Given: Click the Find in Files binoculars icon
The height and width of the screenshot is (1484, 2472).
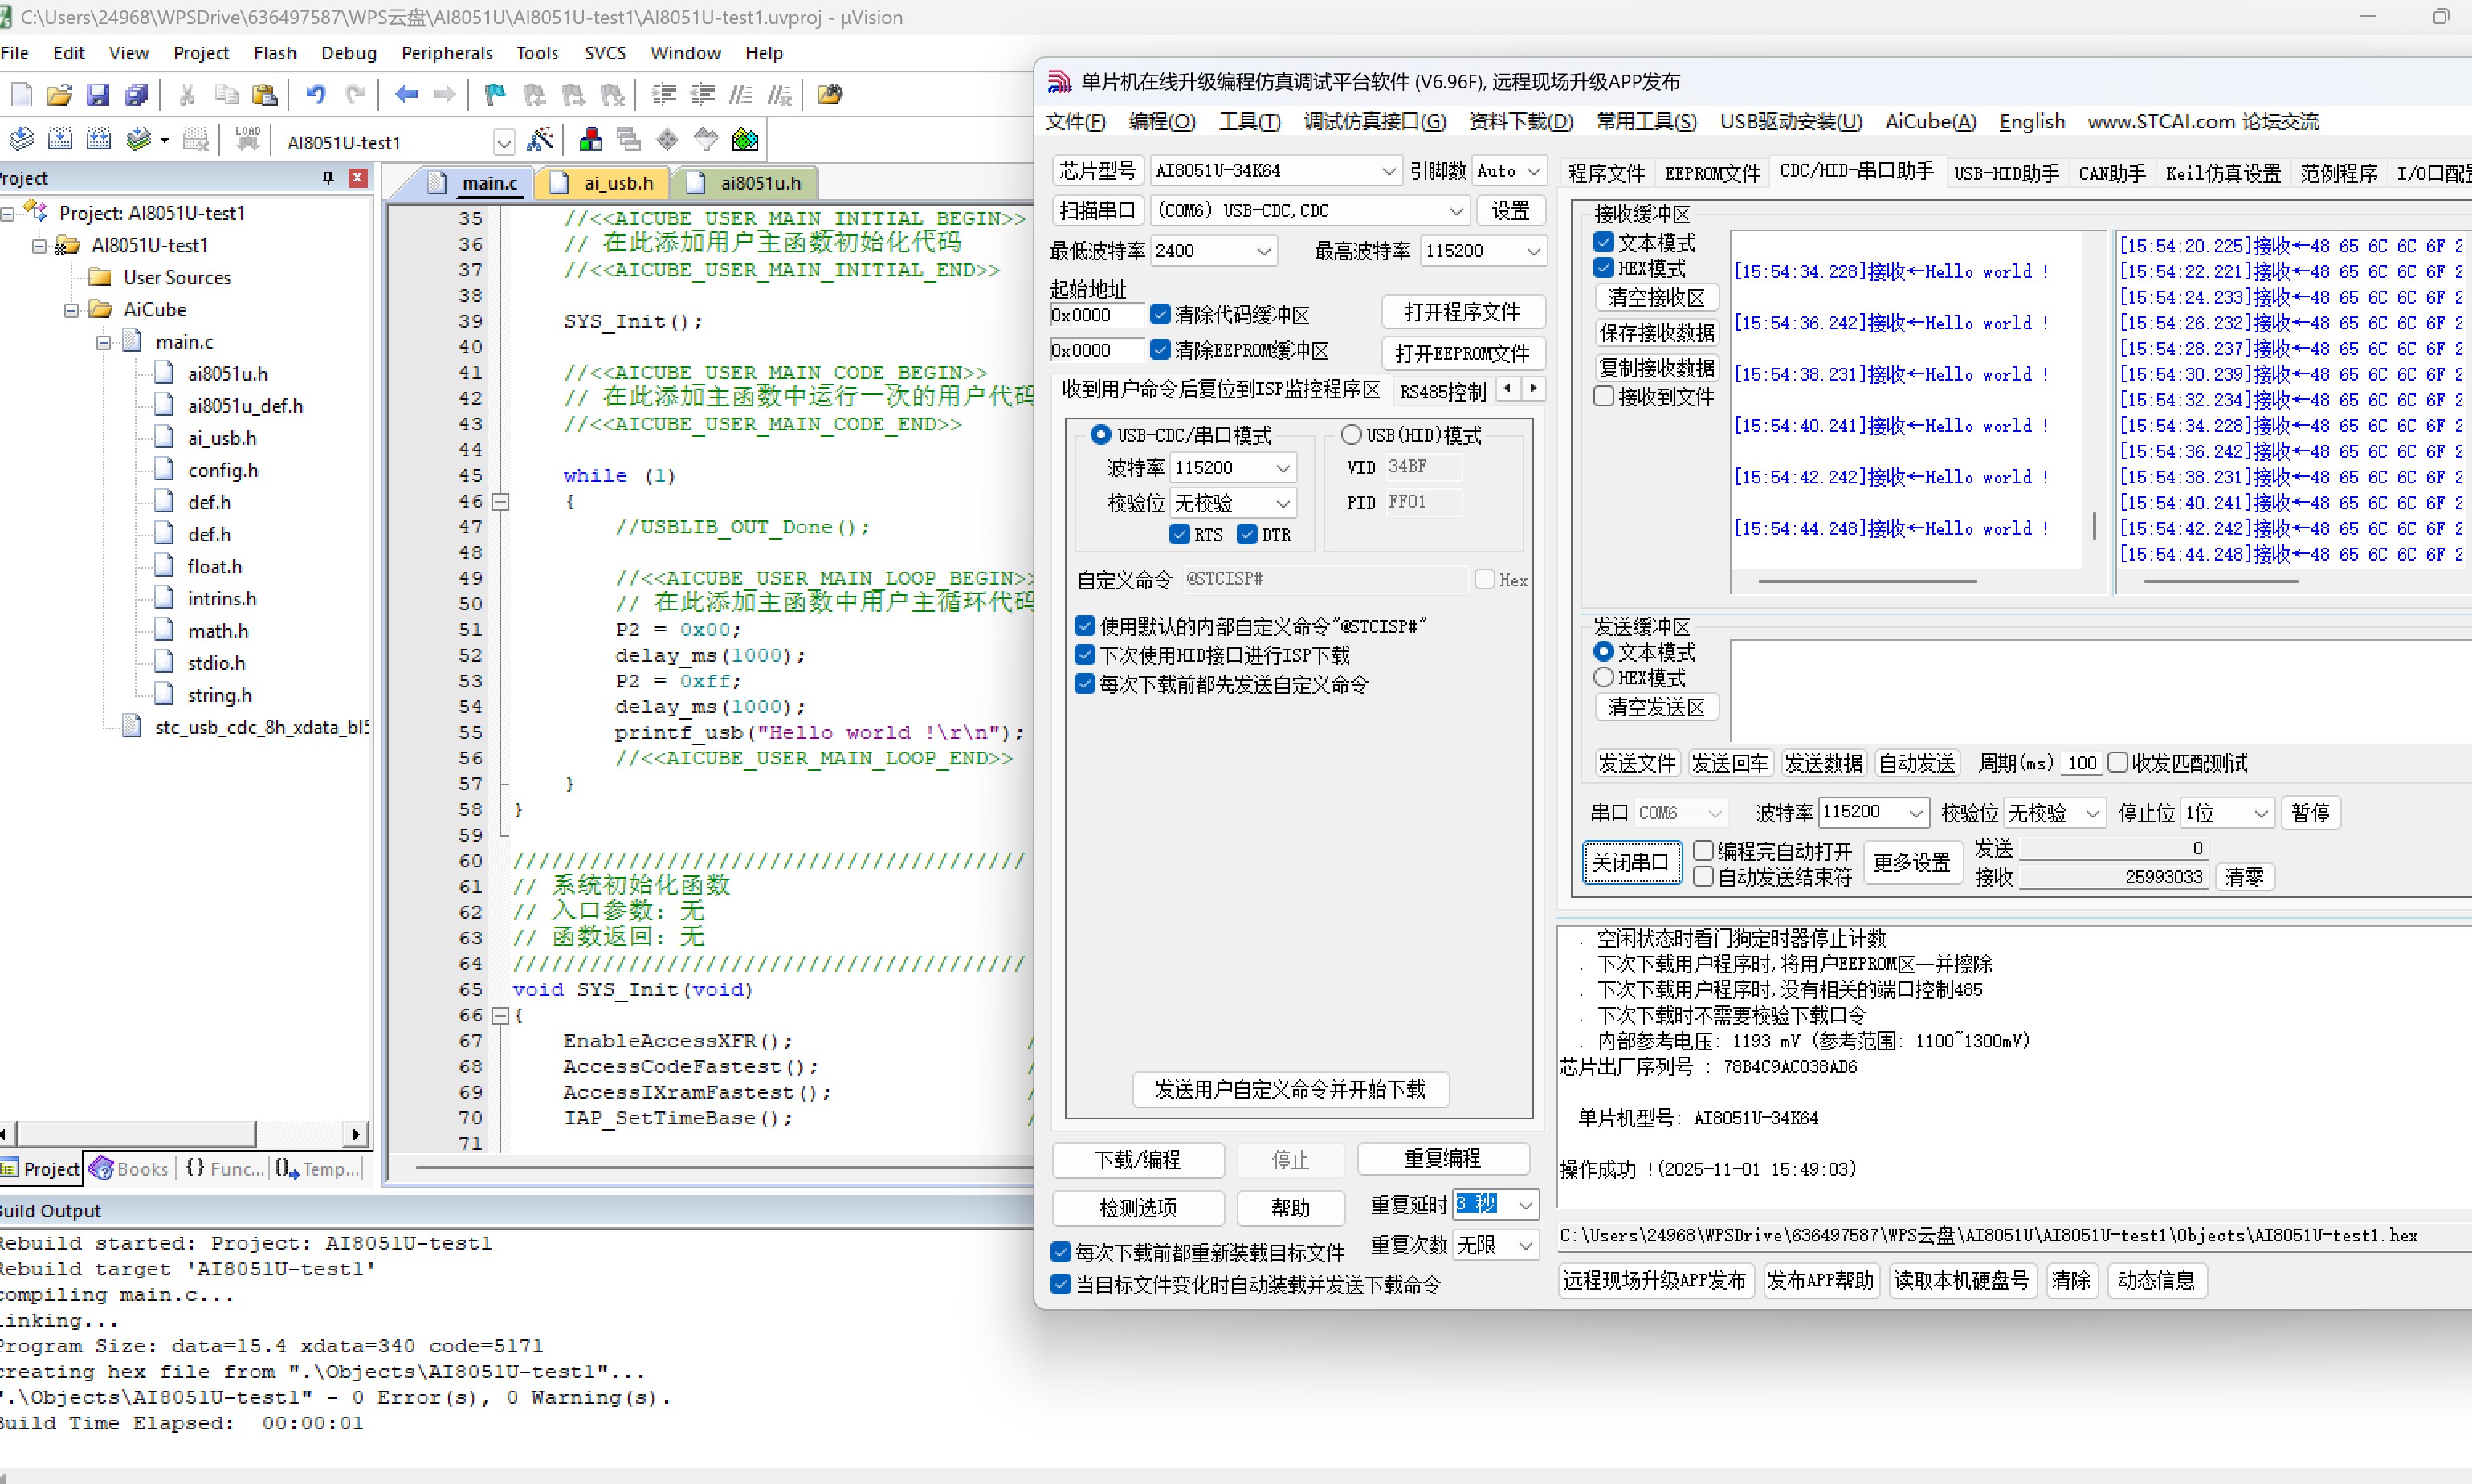Looking at the screenshot, I should [829, 95].
